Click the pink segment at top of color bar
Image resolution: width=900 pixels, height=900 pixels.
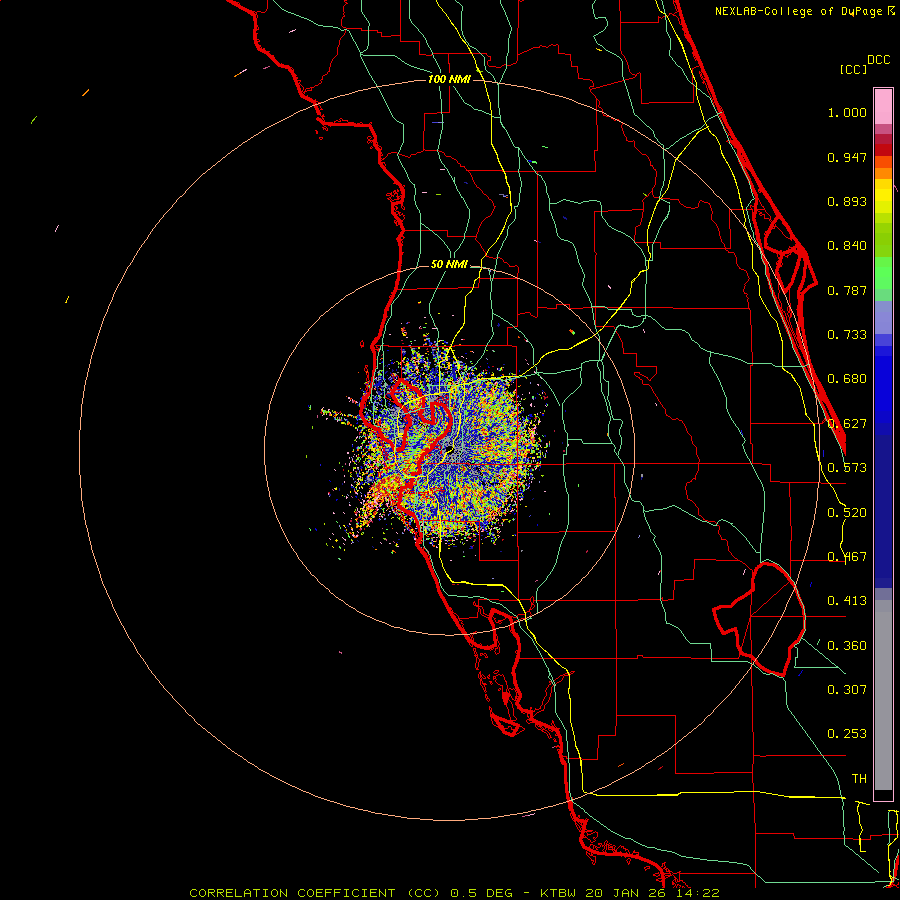tap(883, 106)
